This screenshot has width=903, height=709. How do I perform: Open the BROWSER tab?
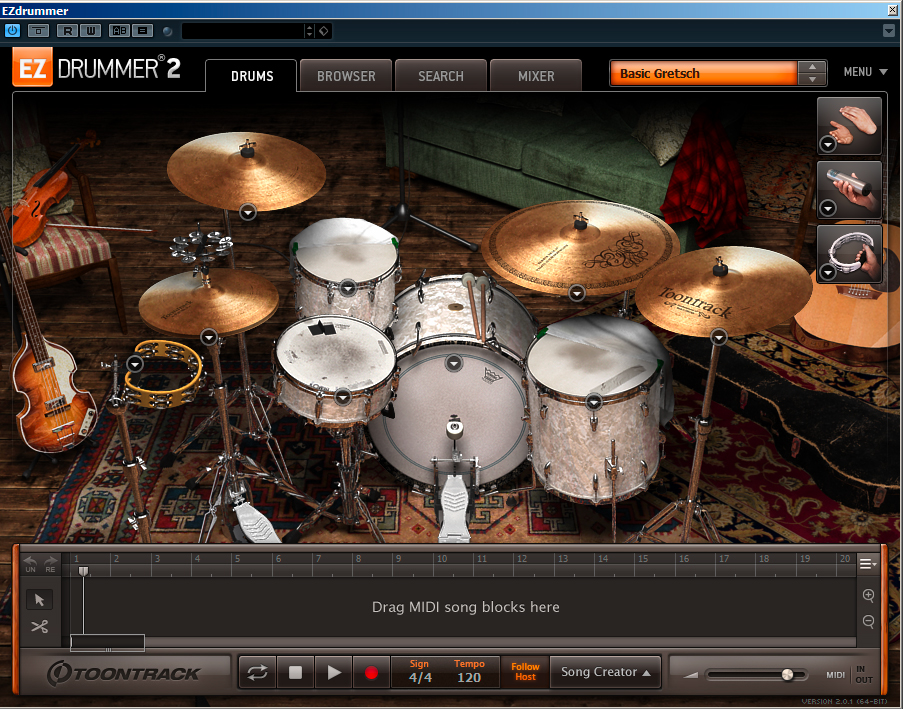[346, 76]
